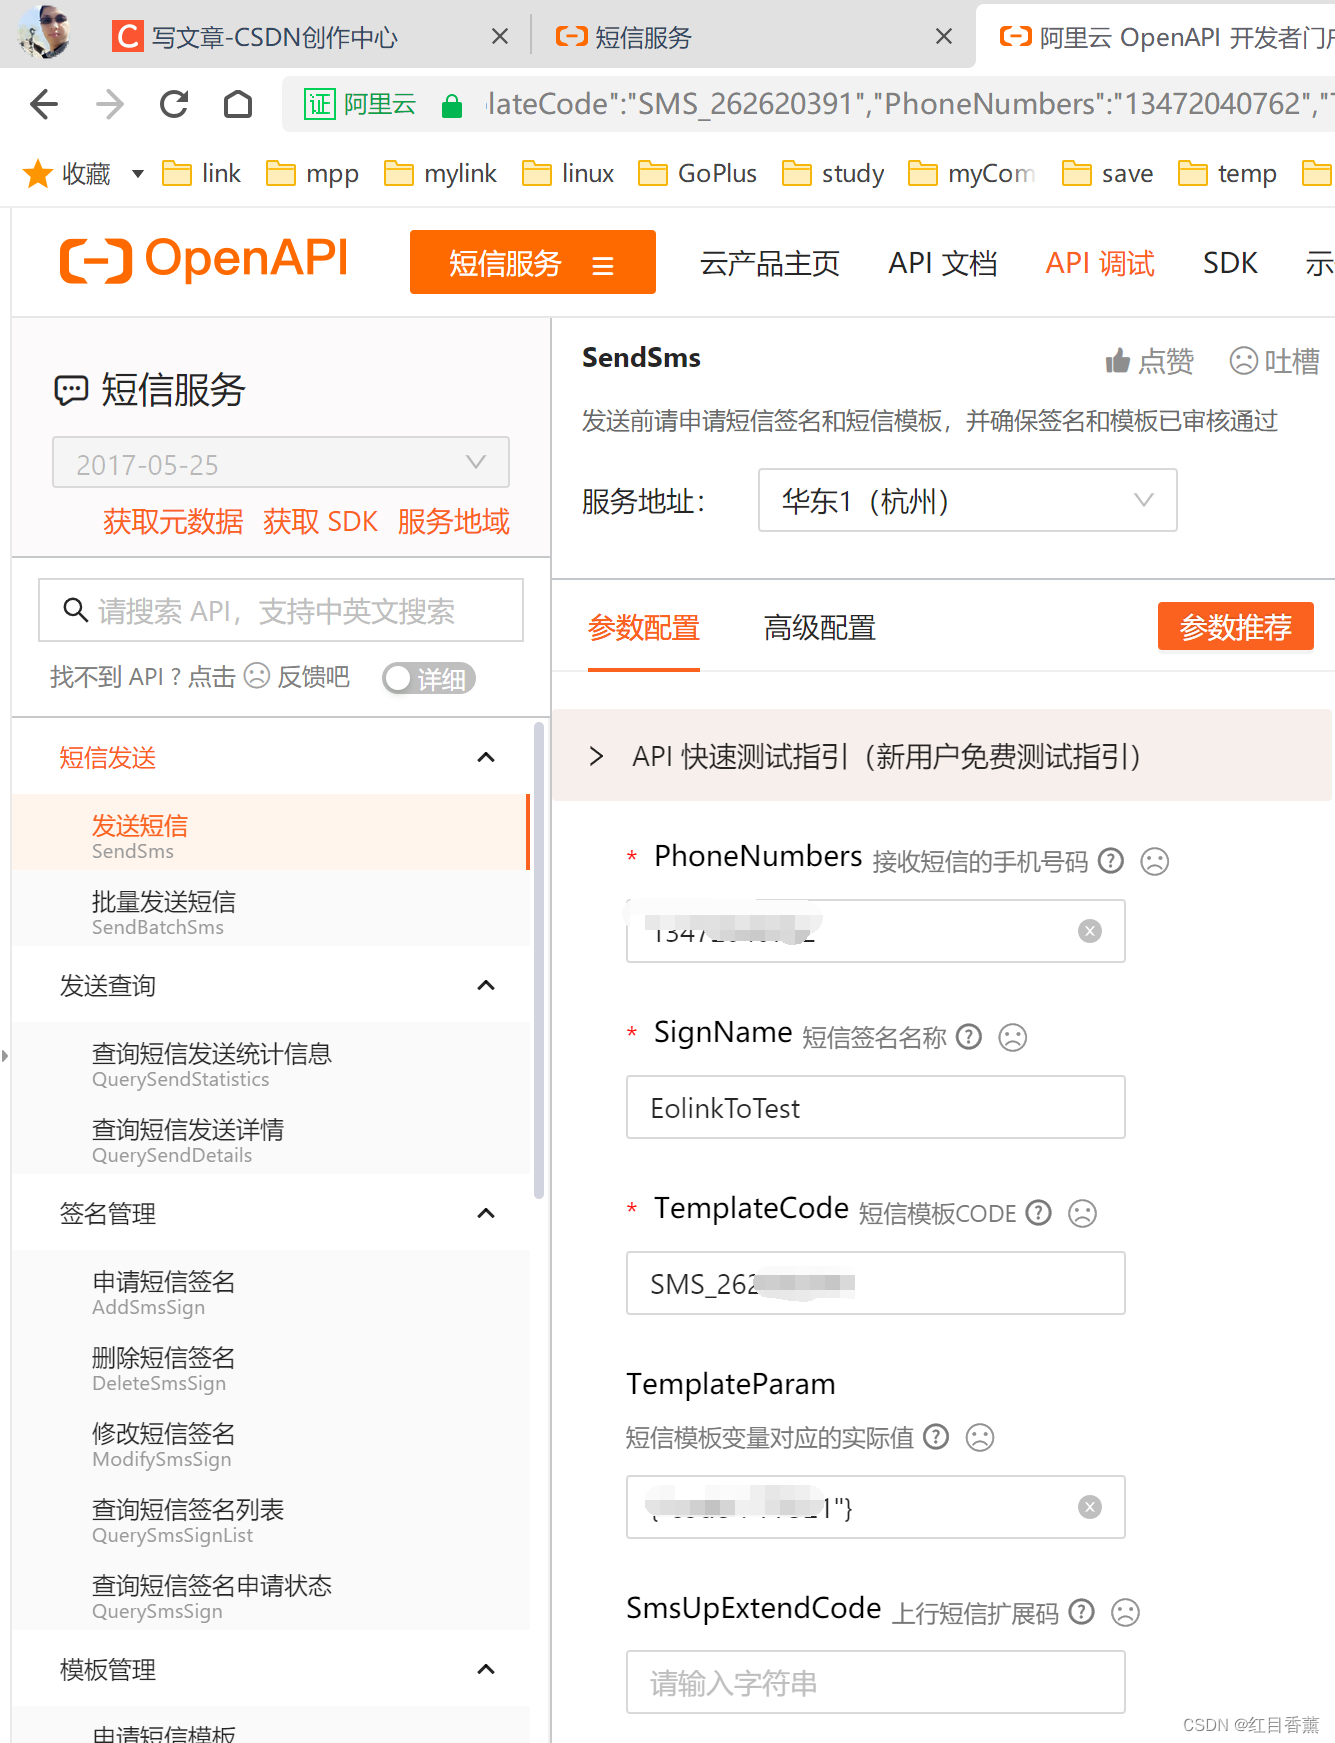Collapse the 短信发送 section

pos(486,757)
